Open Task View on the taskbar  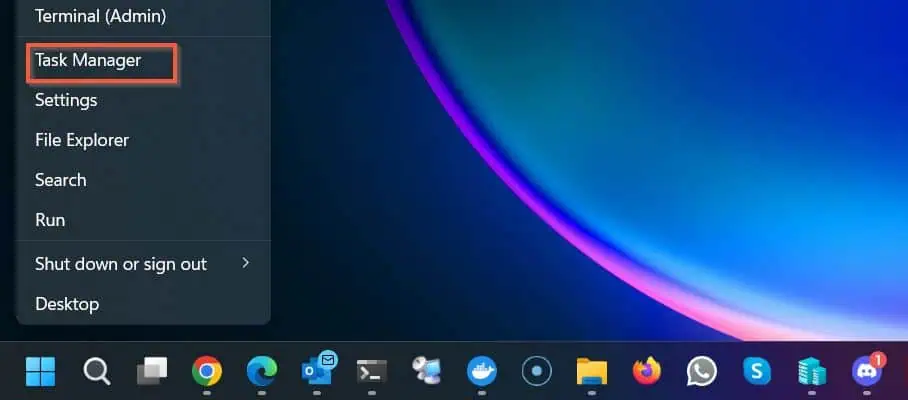pyautogui.click(x=152, y=371)
